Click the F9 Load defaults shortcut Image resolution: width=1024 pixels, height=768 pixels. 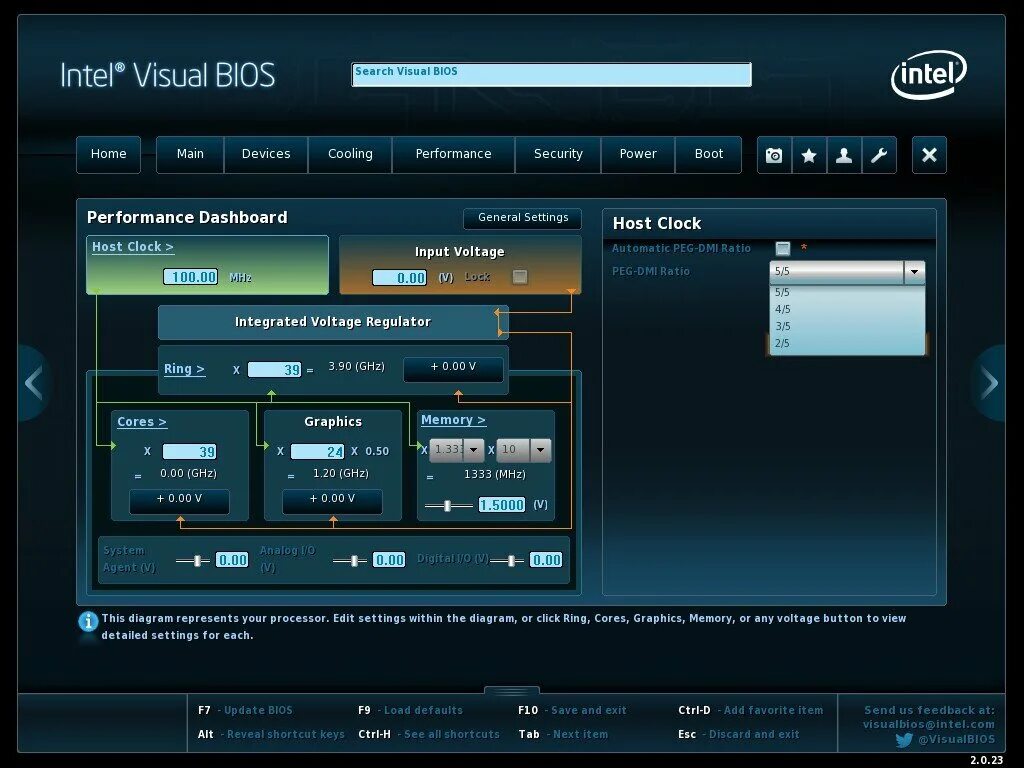pyautogui.click(x=410, y=711)
